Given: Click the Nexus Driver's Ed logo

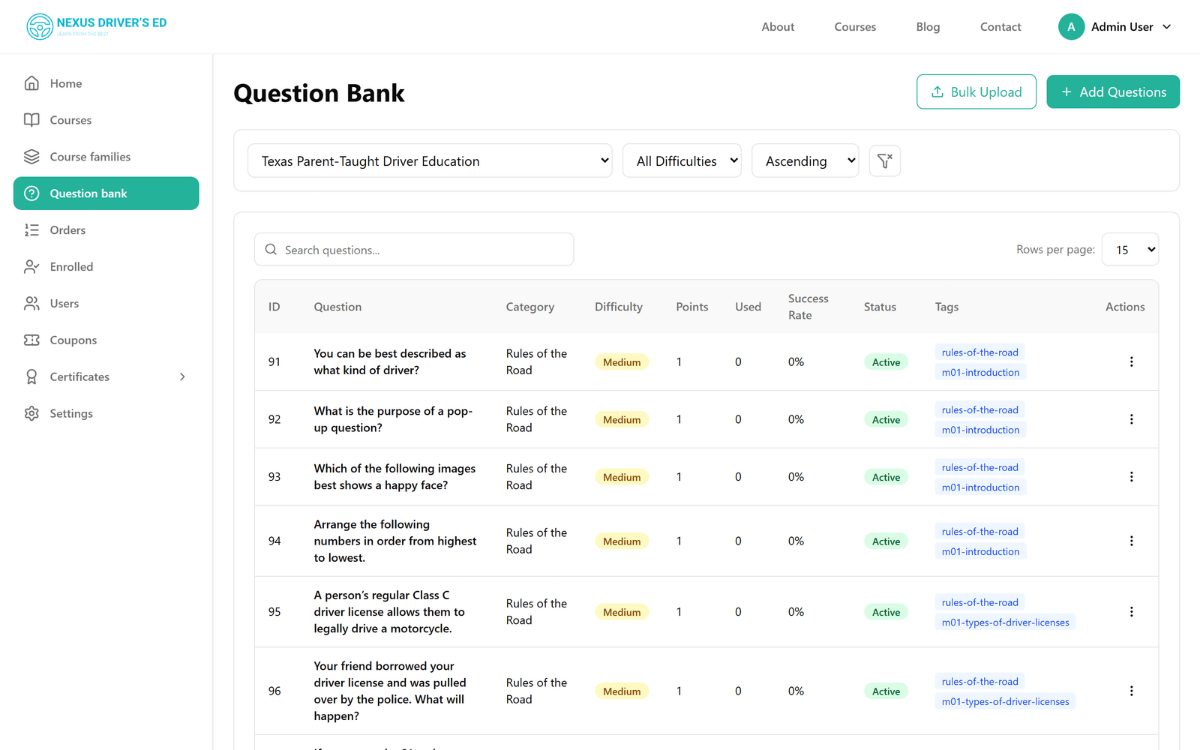Looking at the screenshot, I should [x=96, y=27].
